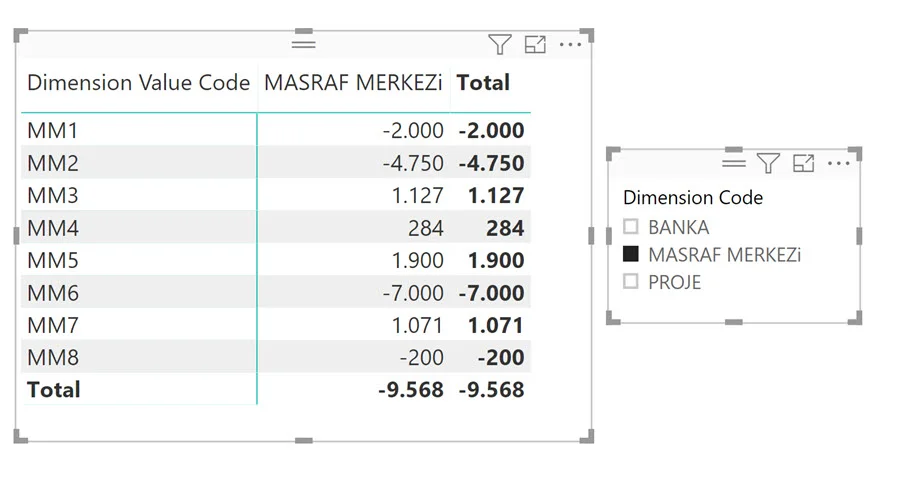Click the filter icon on the slicer
This screenshot has width=901, height=482.
pyautogui.click(x=768, y=163)
